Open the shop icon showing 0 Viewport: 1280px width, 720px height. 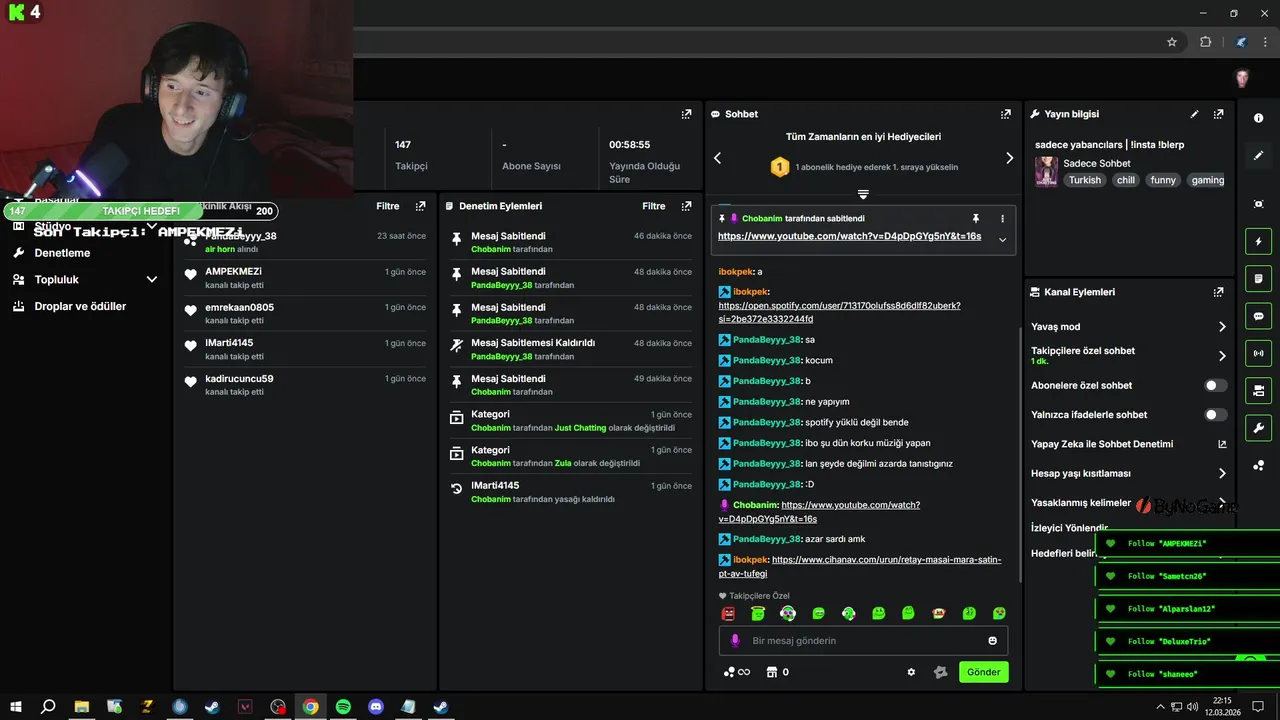(778, 672)
